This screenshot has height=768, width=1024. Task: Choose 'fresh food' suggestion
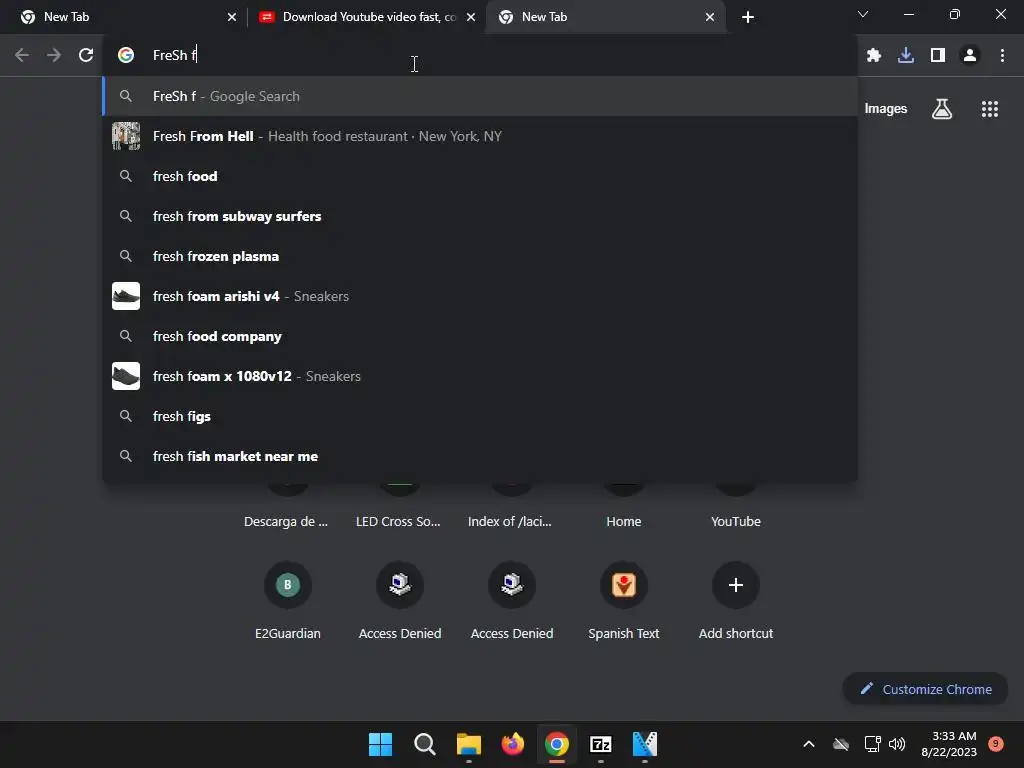coord(480,176)
